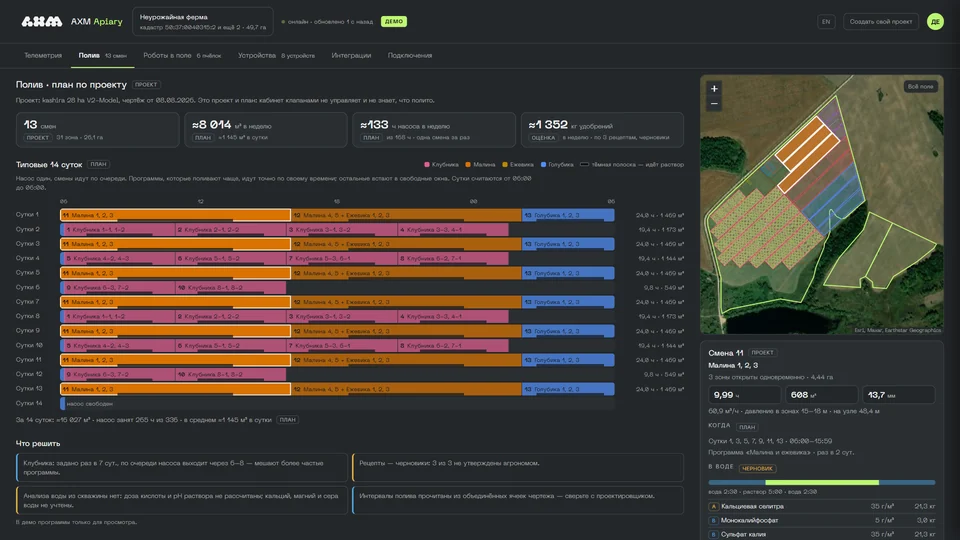Select Клубника 1-1, 1-2 block in Сутки 2
This screenshot has width=960, height=540.
[118, 230]
